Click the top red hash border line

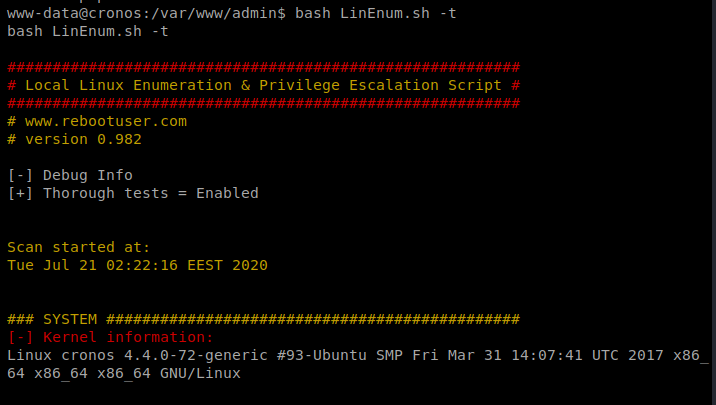click(263, 68)
